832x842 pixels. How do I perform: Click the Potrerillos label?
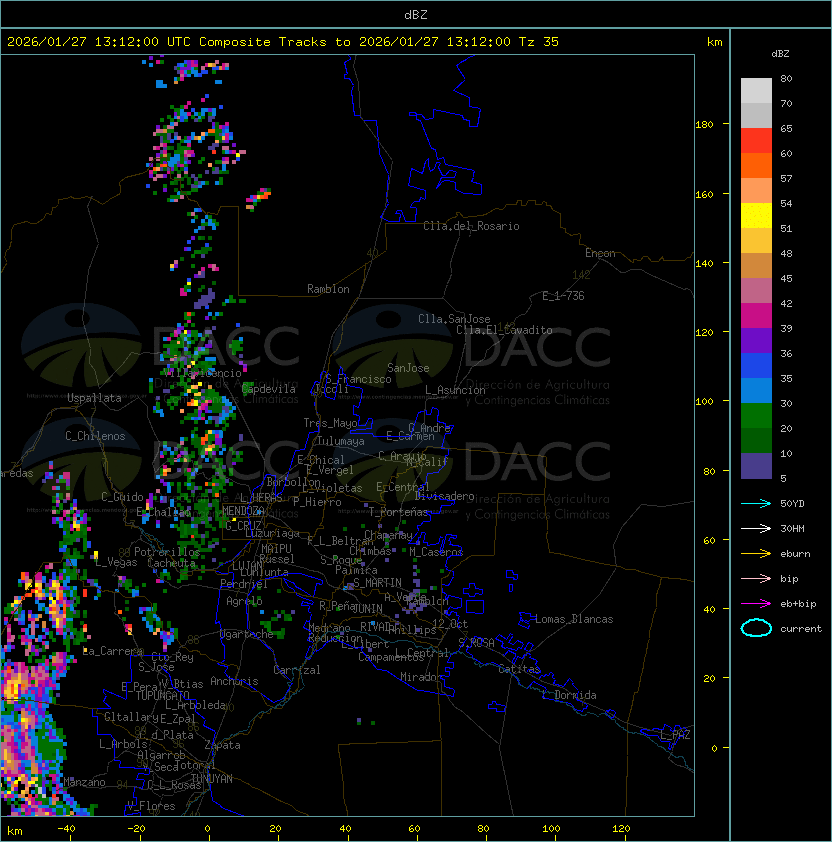click(167, 553)
